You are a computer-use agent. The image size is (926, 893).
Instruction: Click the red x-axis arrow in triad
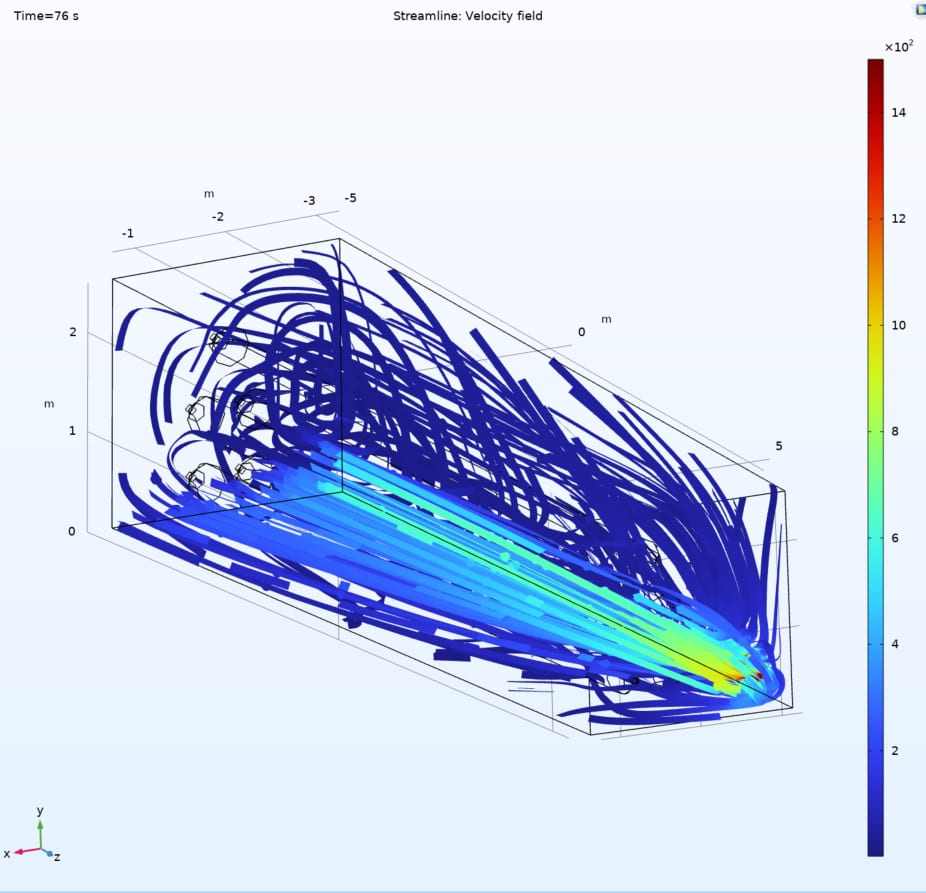click(x=27, y=851)
